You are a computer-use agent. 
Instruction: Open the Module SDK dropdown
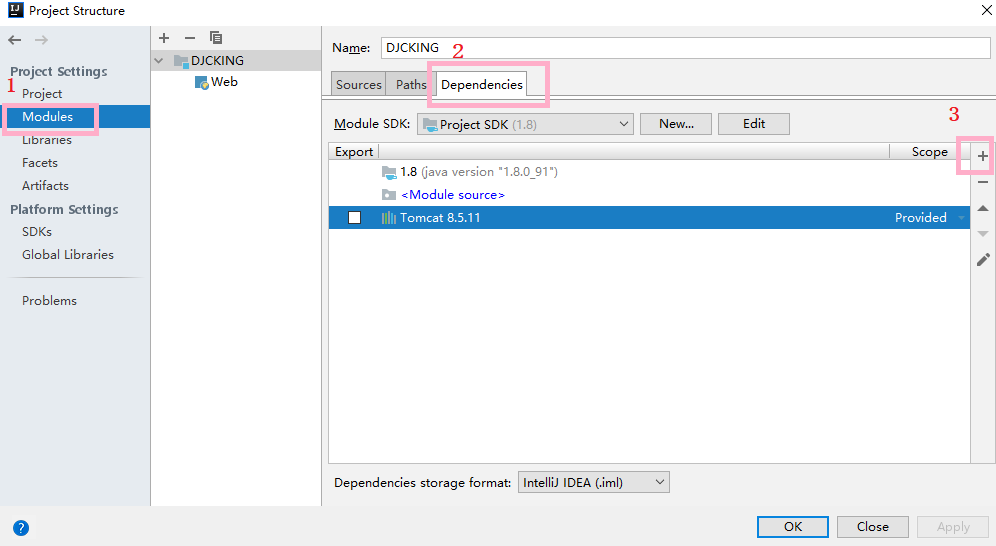(525, 124)
